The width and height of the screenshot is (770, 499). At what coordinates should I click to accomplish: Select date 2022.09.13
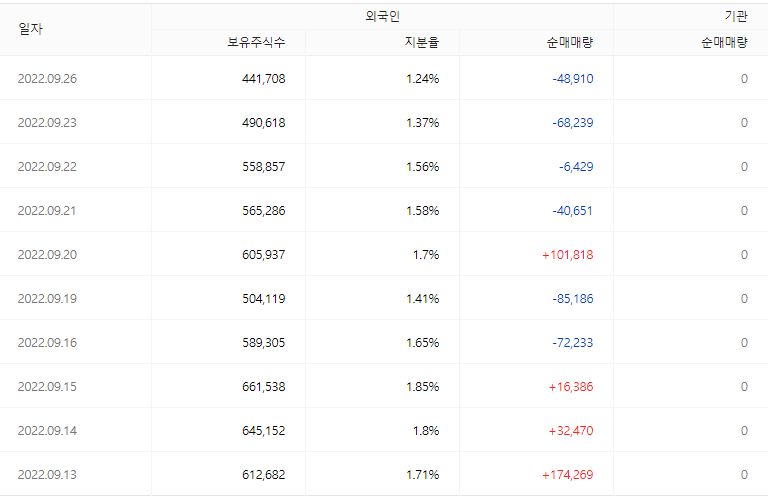coord(47,474)
